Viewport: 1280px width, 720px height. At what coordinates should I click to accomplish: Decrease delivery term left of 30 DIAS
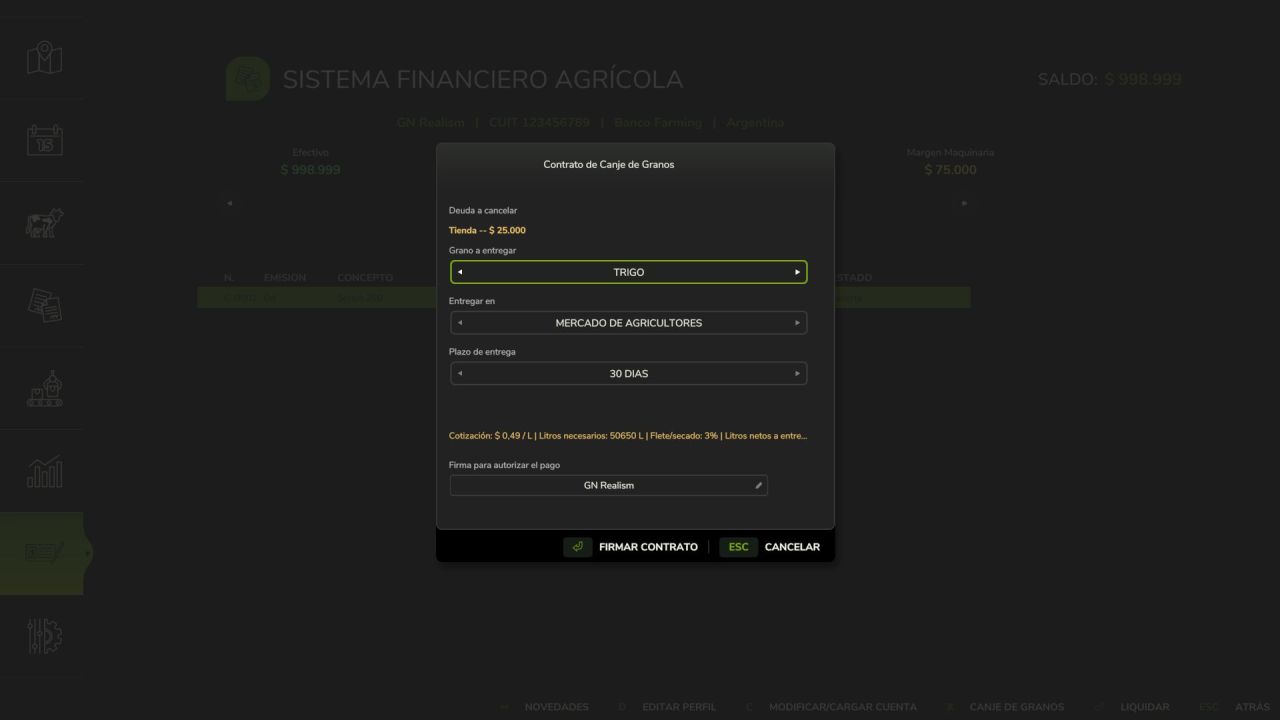[x=460, y=374]
